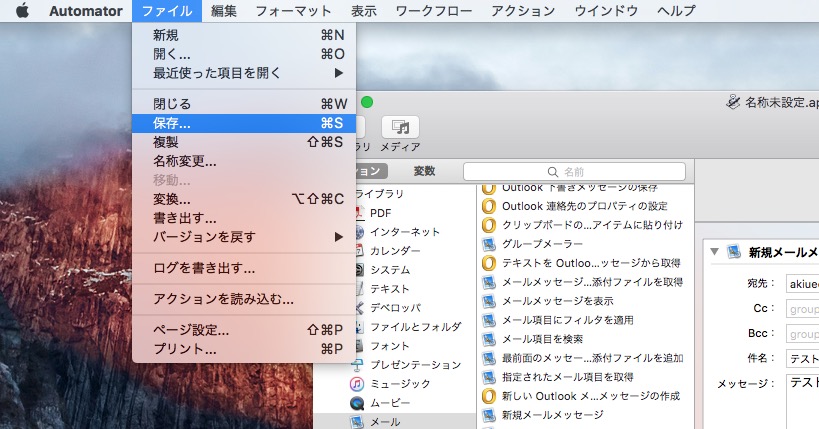819x429 pixels.
Task: Click メール項目にフィルタを適用 action icon
Action: [x=488, y=320]
